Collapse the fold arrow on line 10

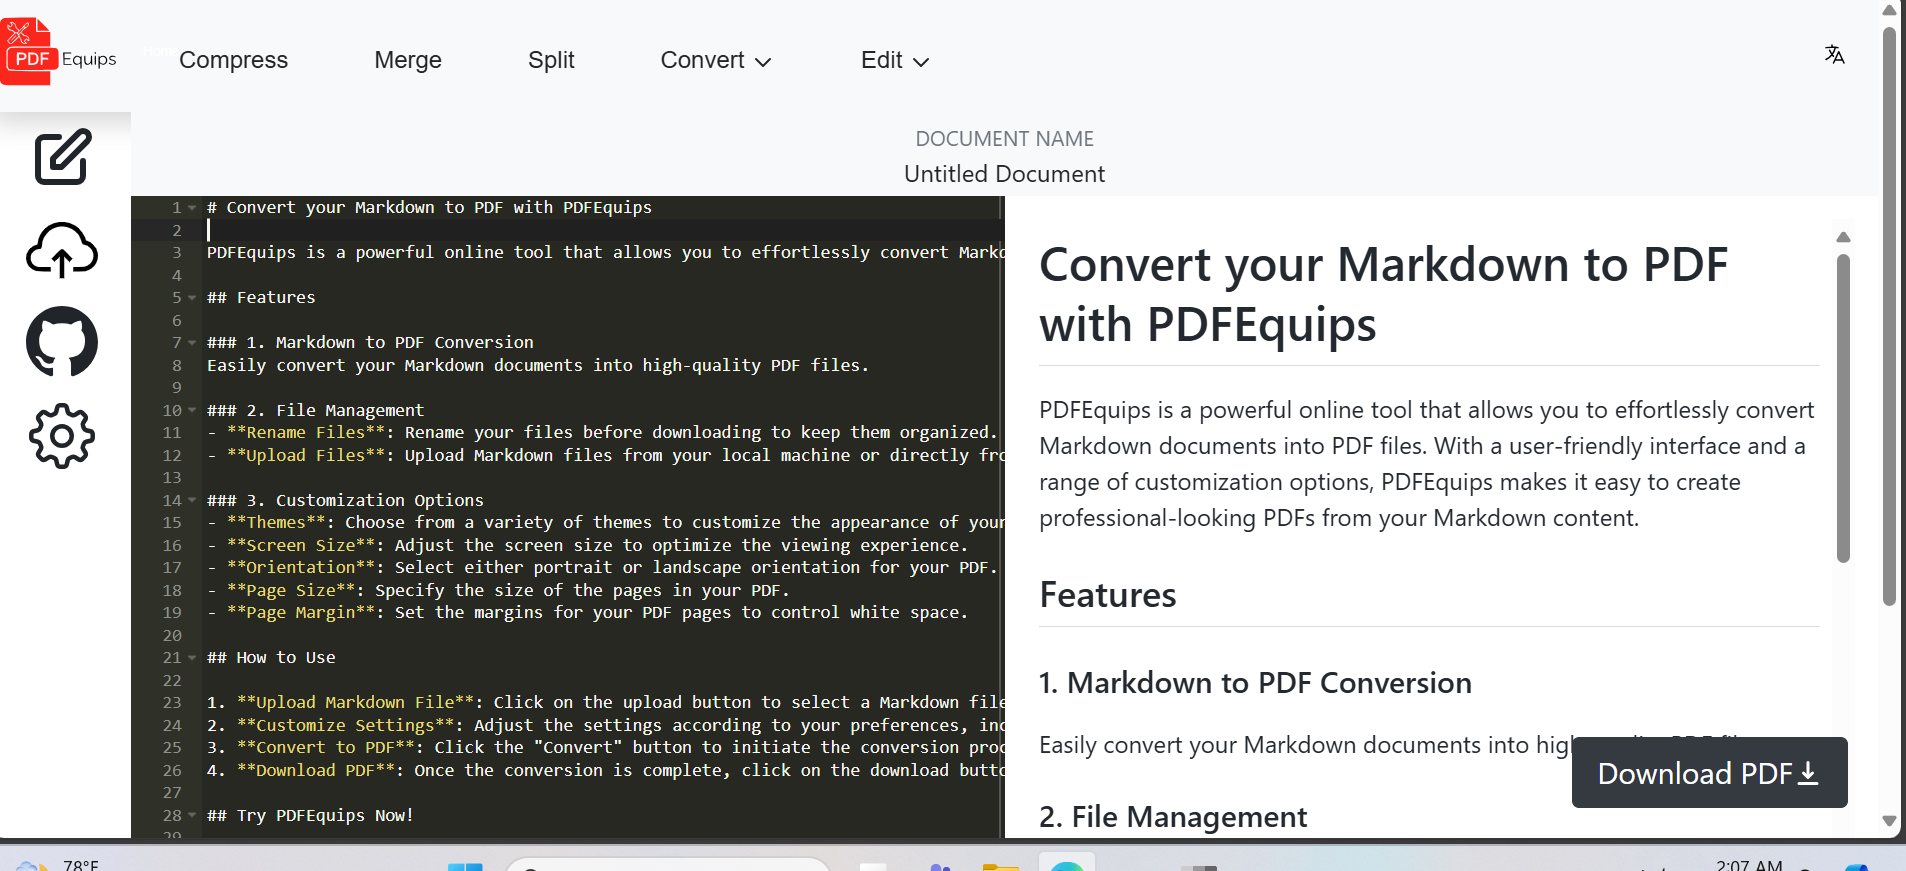point(192,411)
